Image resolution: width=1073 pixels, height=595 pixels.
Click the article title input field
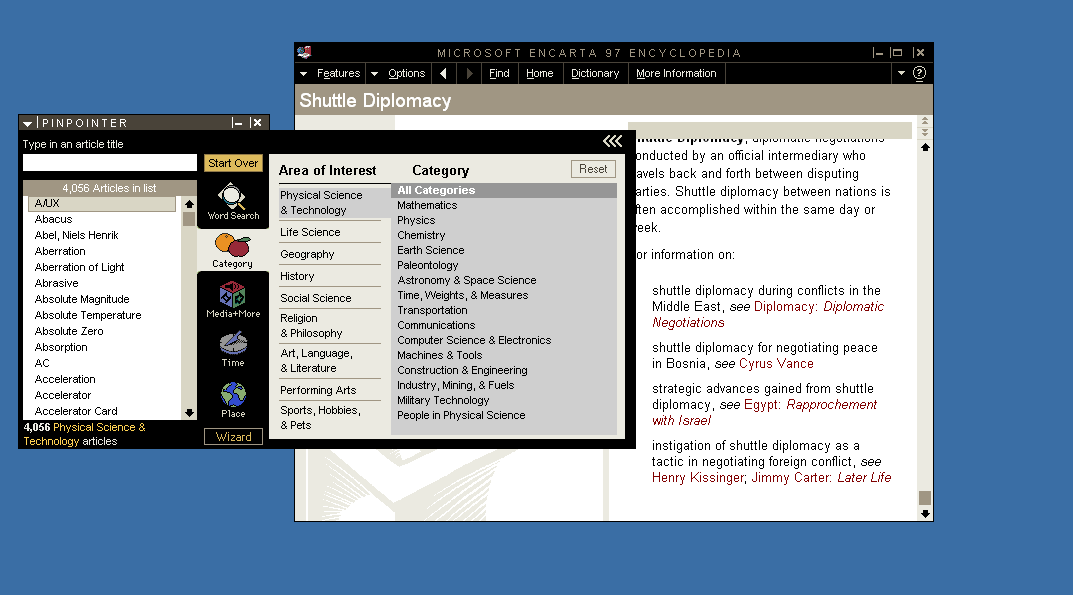coord(109,162)
